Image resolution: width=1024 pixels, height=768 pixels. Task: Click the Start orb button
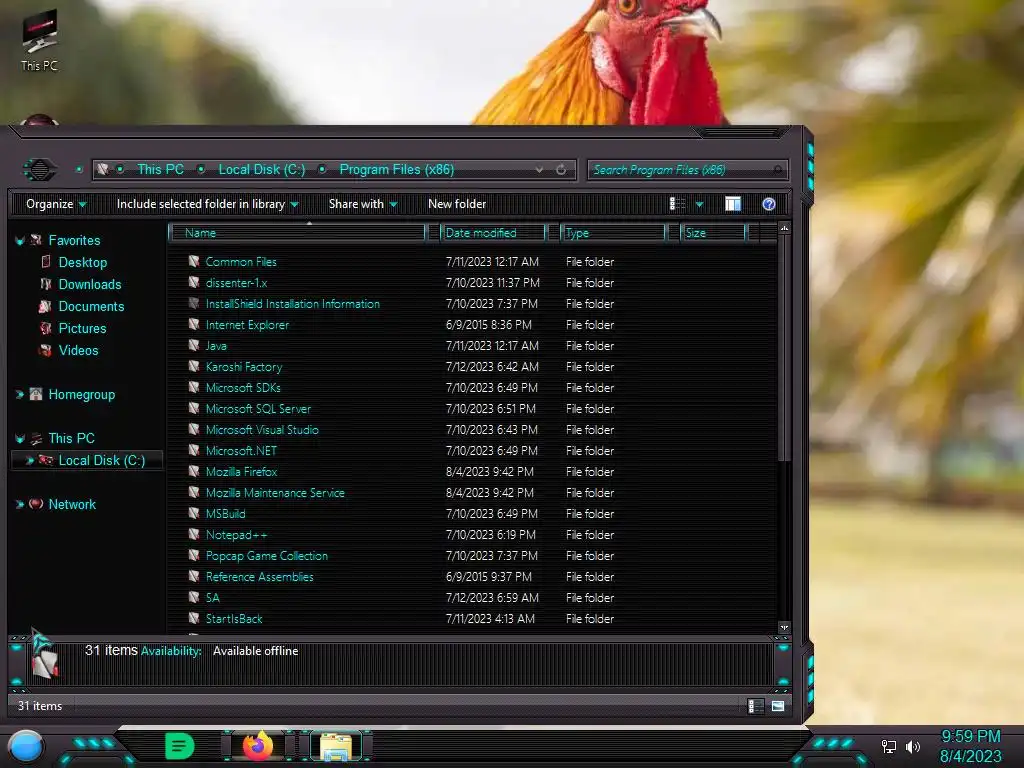pyautogui.click(x=26, y=747)
